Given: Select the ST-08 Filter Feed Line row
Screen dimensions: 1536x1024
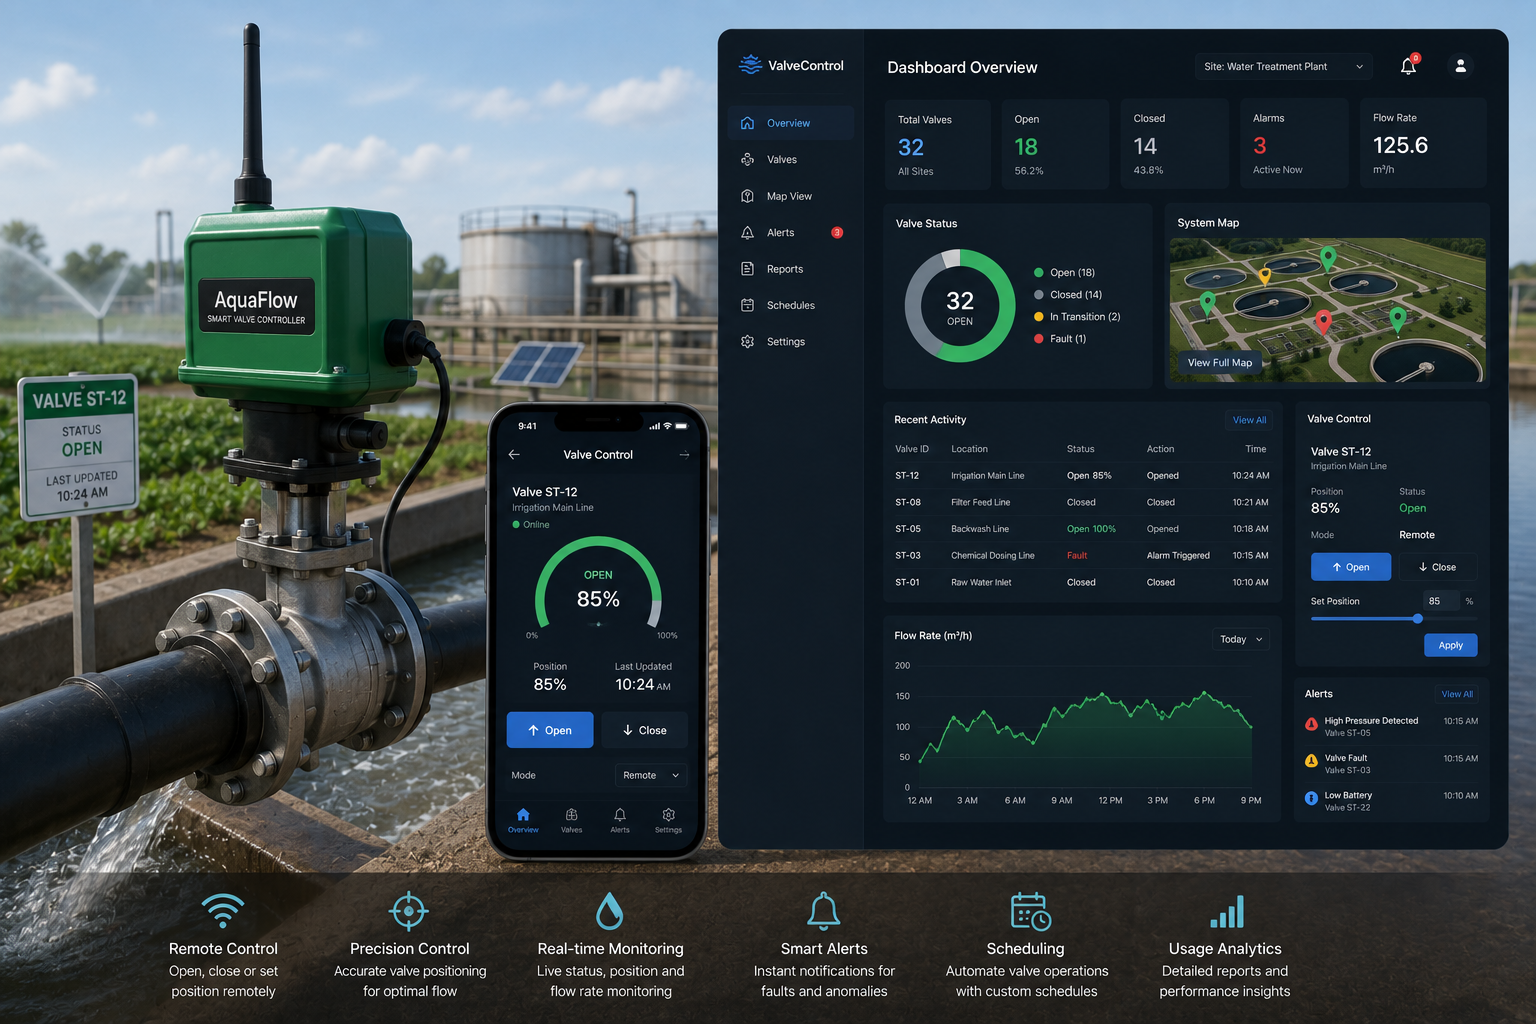Looking at the screenshot, I should click(x=1082, y=502).
